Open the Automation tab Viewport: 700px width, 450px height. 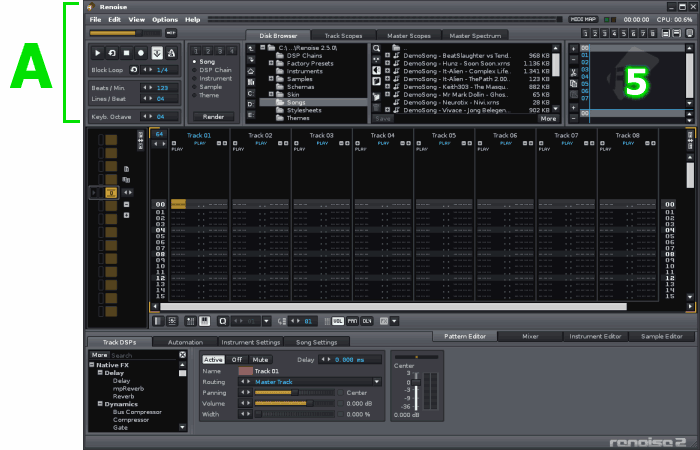pos(185,342)
